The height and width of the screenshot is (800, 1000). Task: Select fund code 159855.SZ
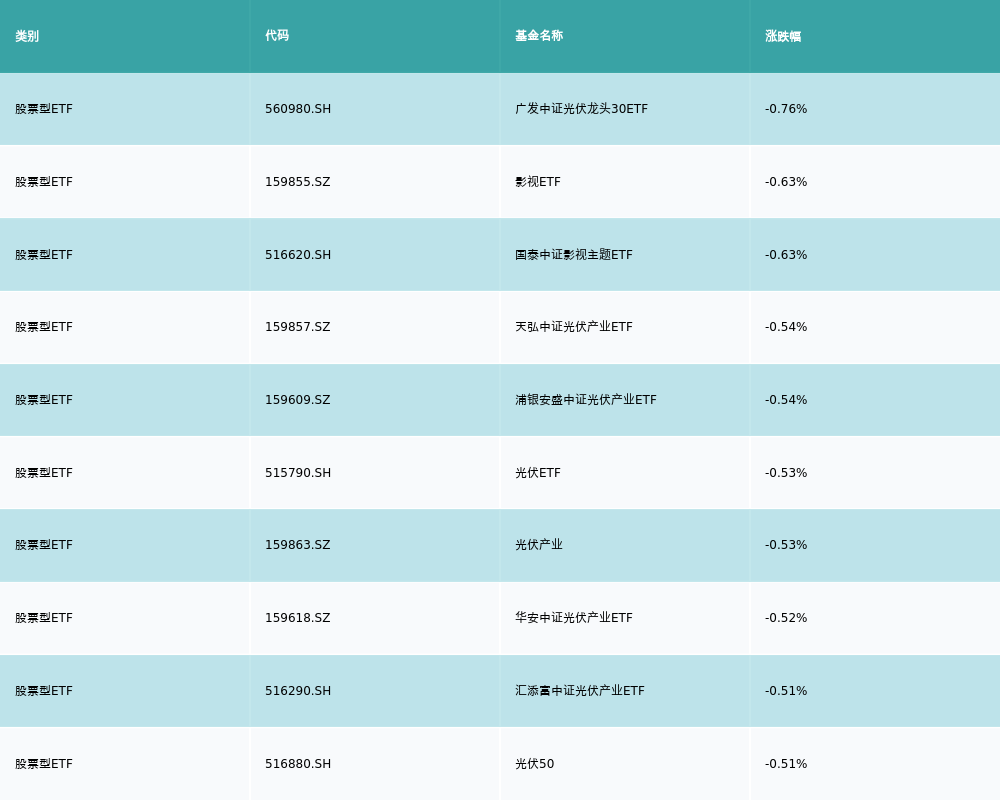297,182
